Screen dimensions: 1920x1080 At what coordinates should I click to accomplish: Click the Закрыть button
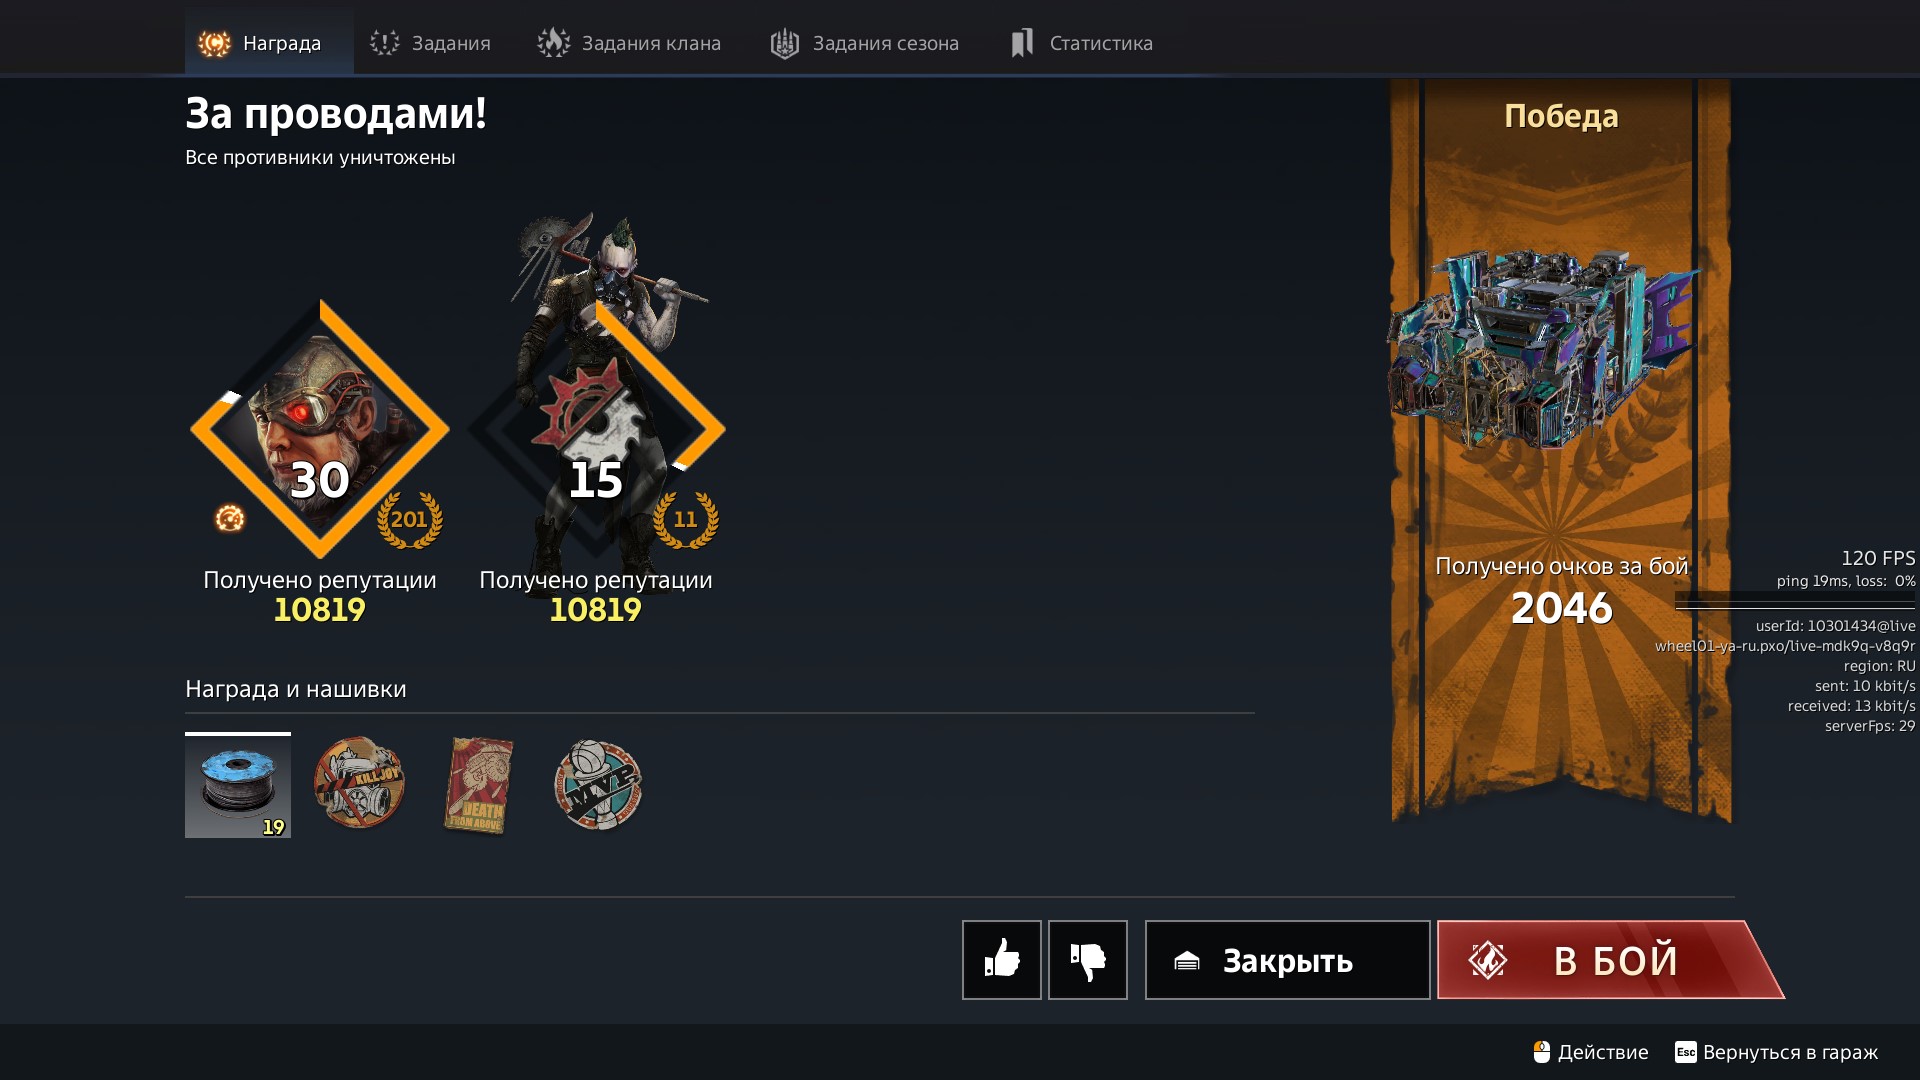pyautogui.click(x=1287, y=960)
